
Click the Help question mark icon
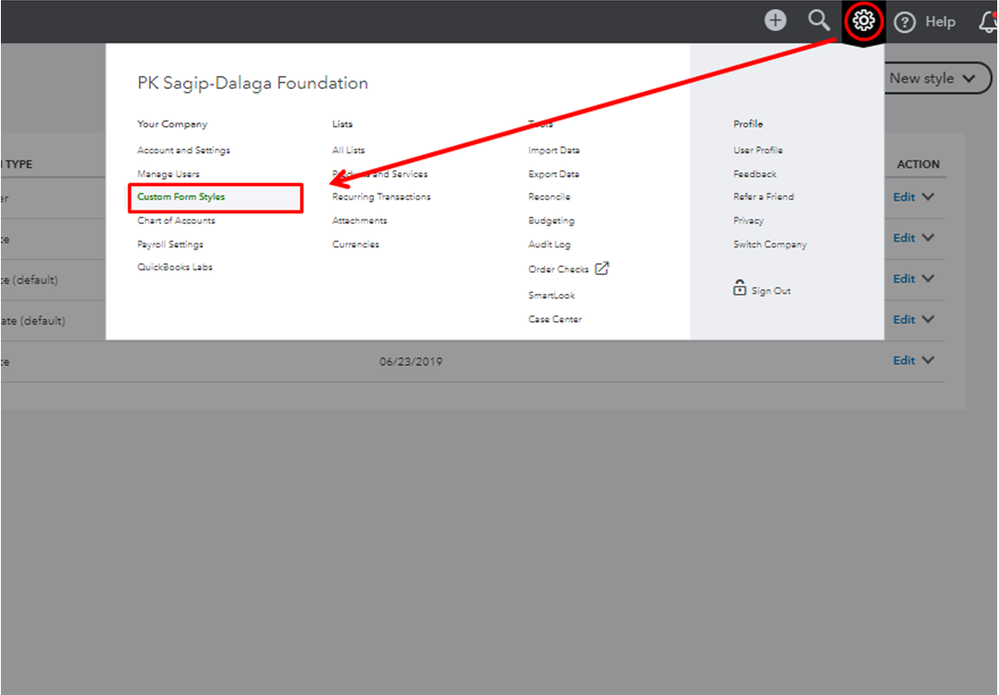pyautogui.click(x=905, y=22)
